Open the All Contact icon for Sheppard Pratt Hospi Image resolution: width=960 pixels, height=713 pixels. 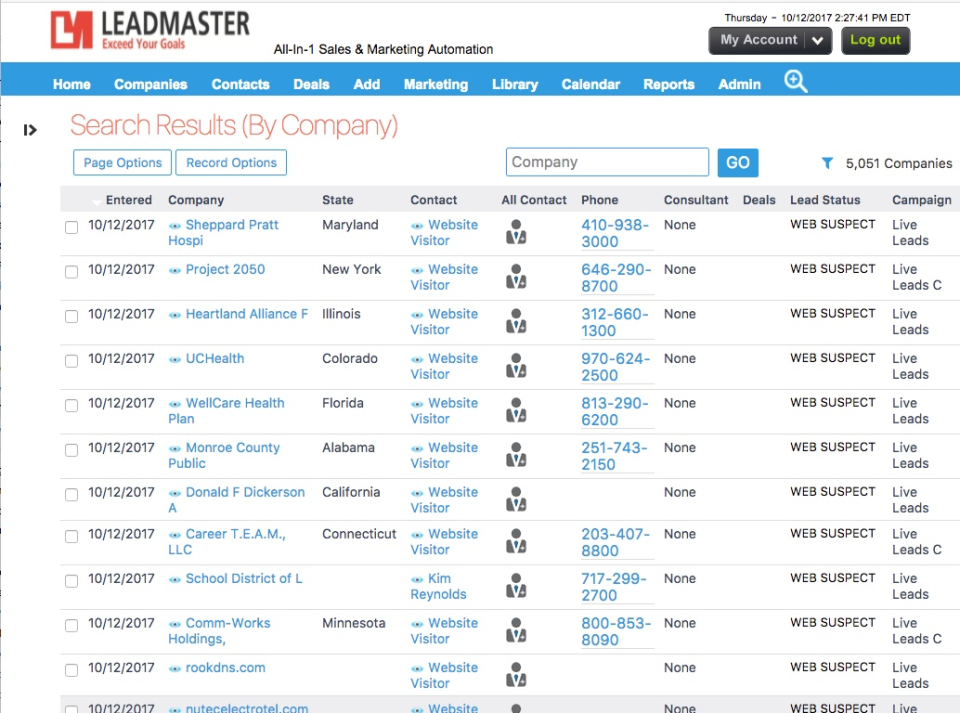tap(515, 232)
